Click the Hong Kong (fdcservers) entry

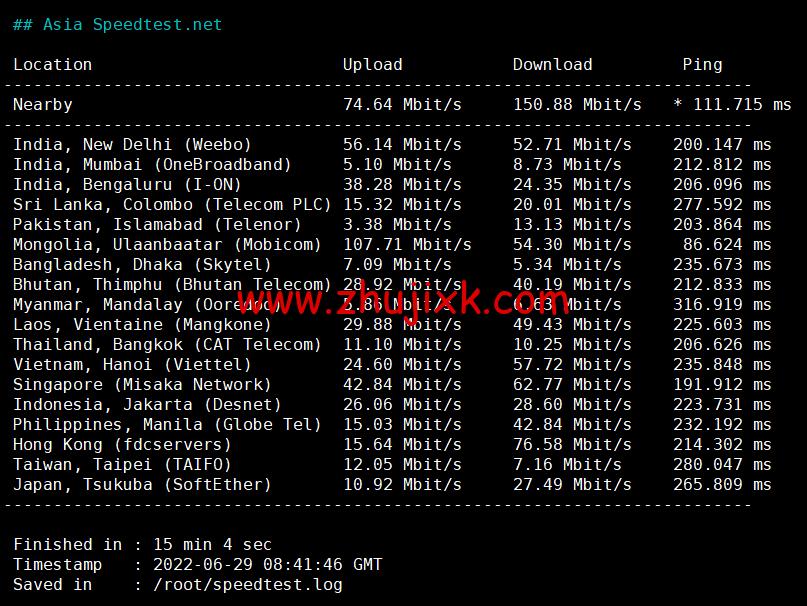(122, 444)
